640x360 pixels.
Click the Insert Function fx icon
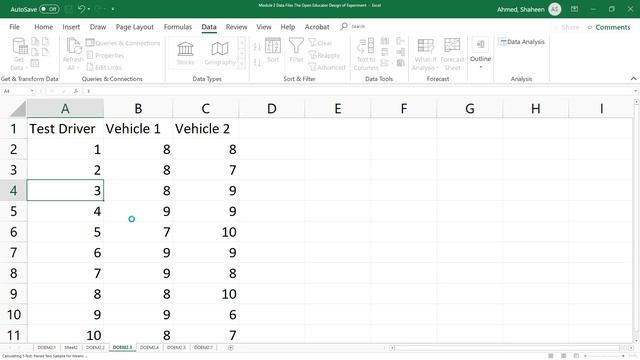click(76, 91)
